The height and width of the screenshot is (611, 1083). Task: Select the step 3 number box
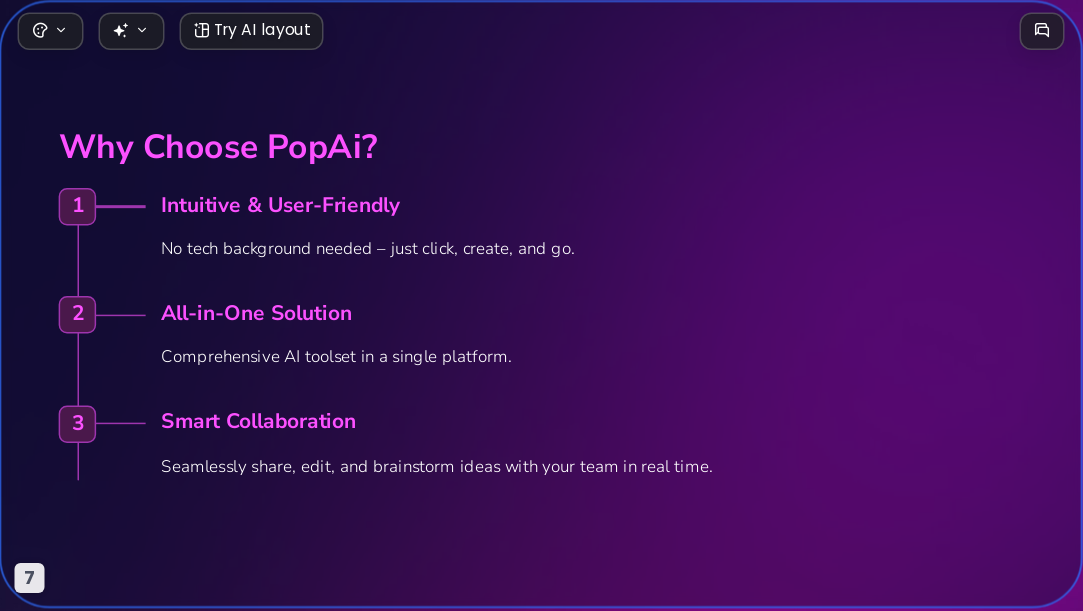point(77,424)
